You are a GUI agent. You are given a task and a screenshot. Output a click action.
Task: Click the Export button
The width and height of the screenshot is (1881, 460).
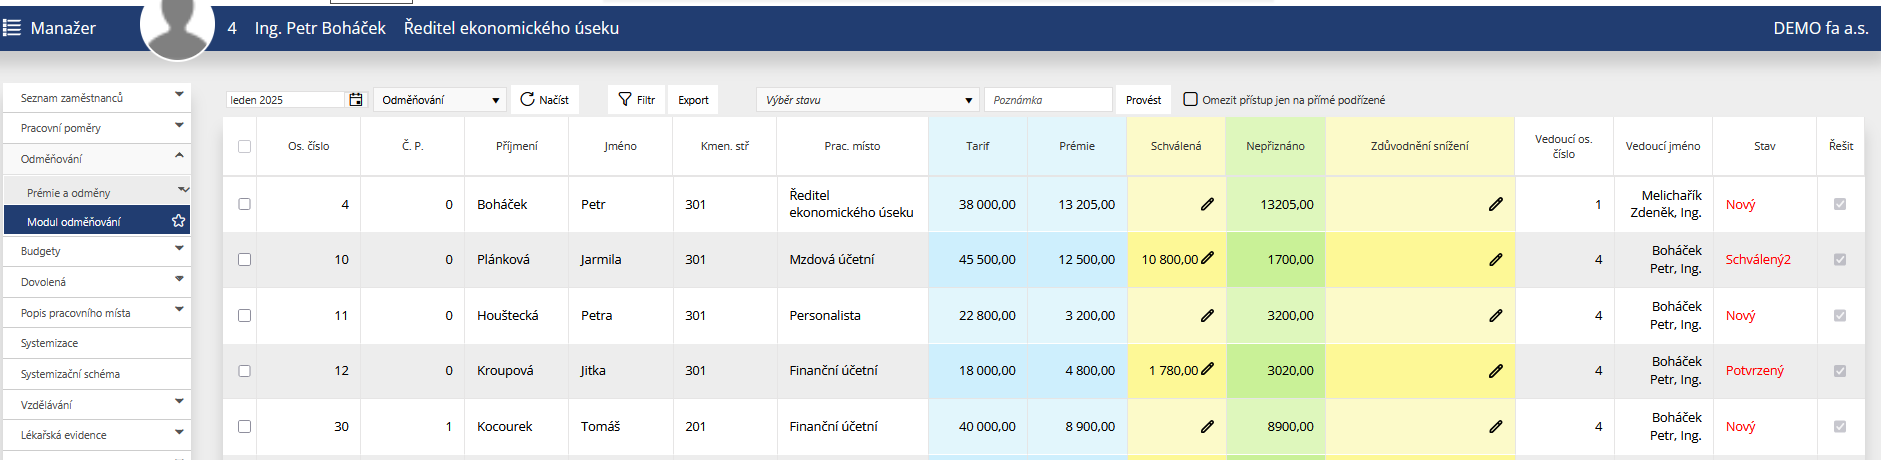[x=693, y=100]
